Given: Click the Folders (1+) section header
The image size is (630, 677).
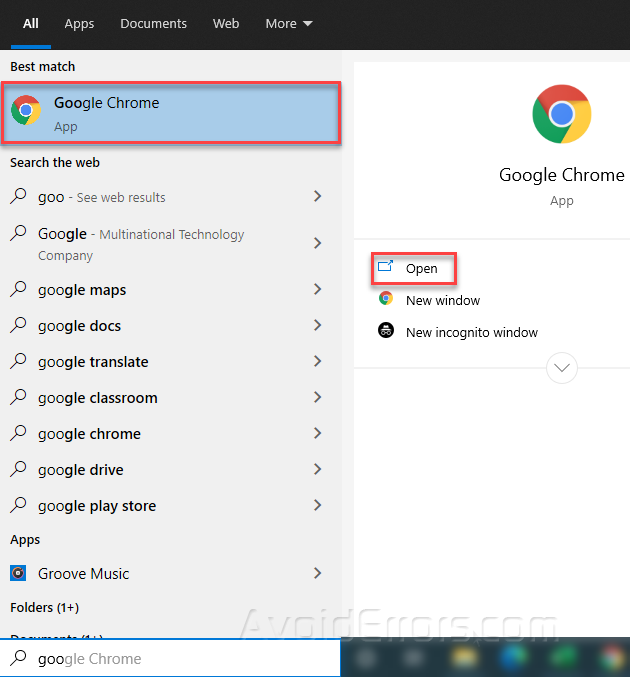Looking at the screenshot, I should click(44, 607).
